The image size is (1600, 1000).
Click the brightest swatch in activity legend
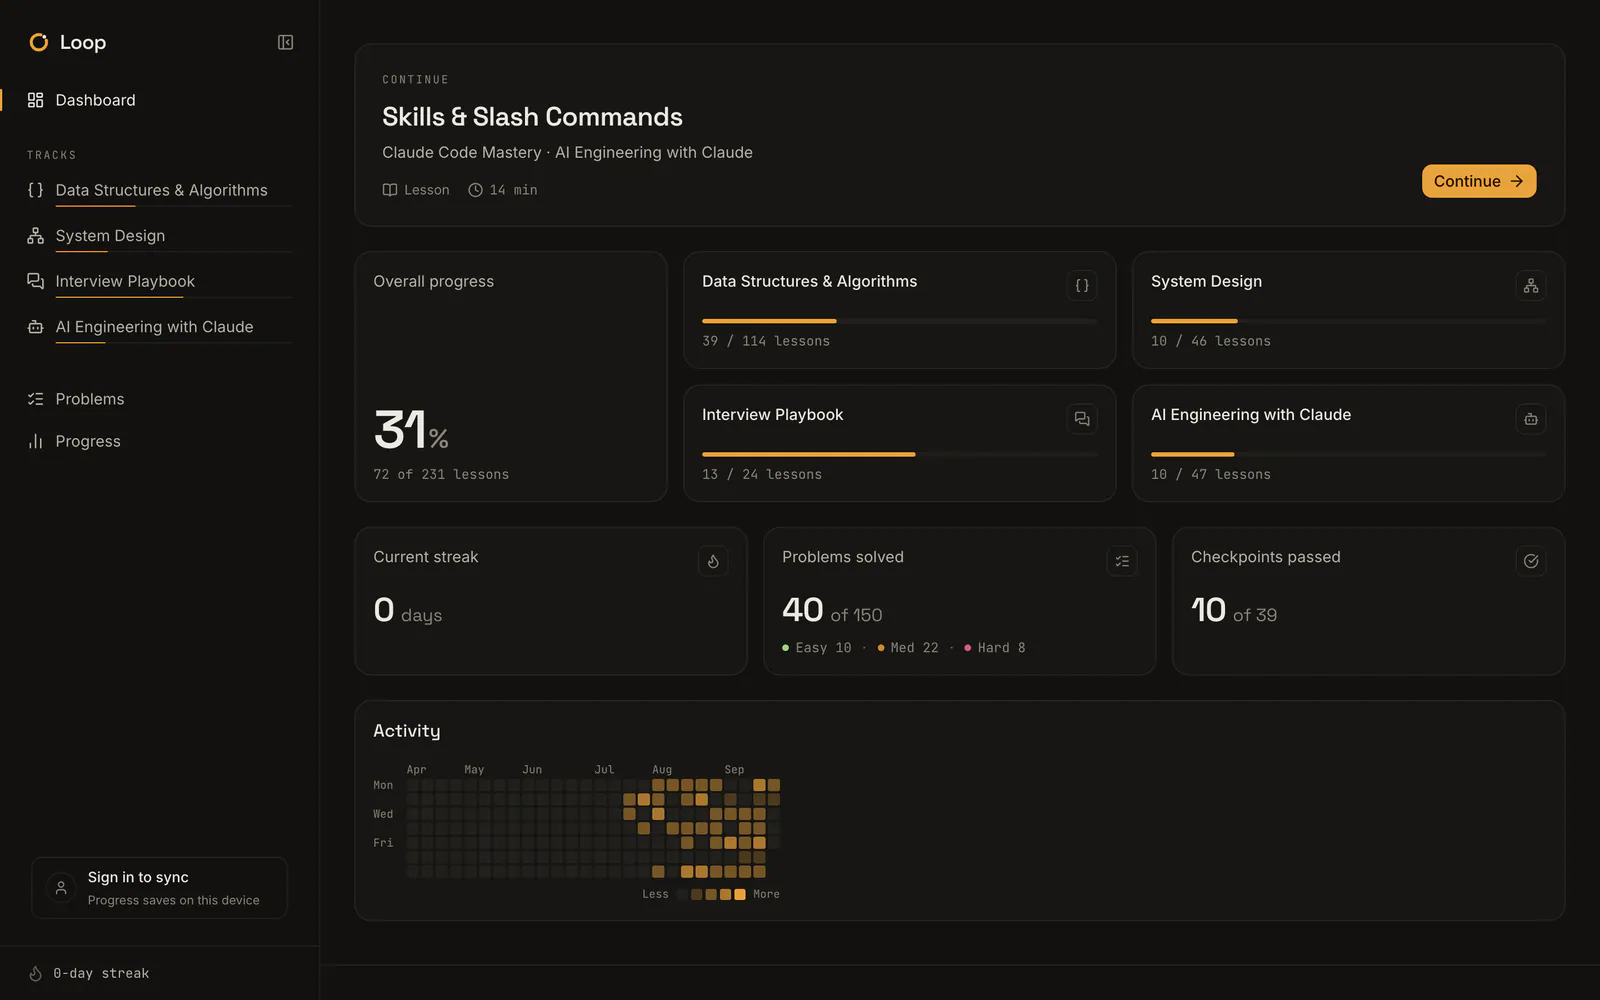[x=740, y=894]
